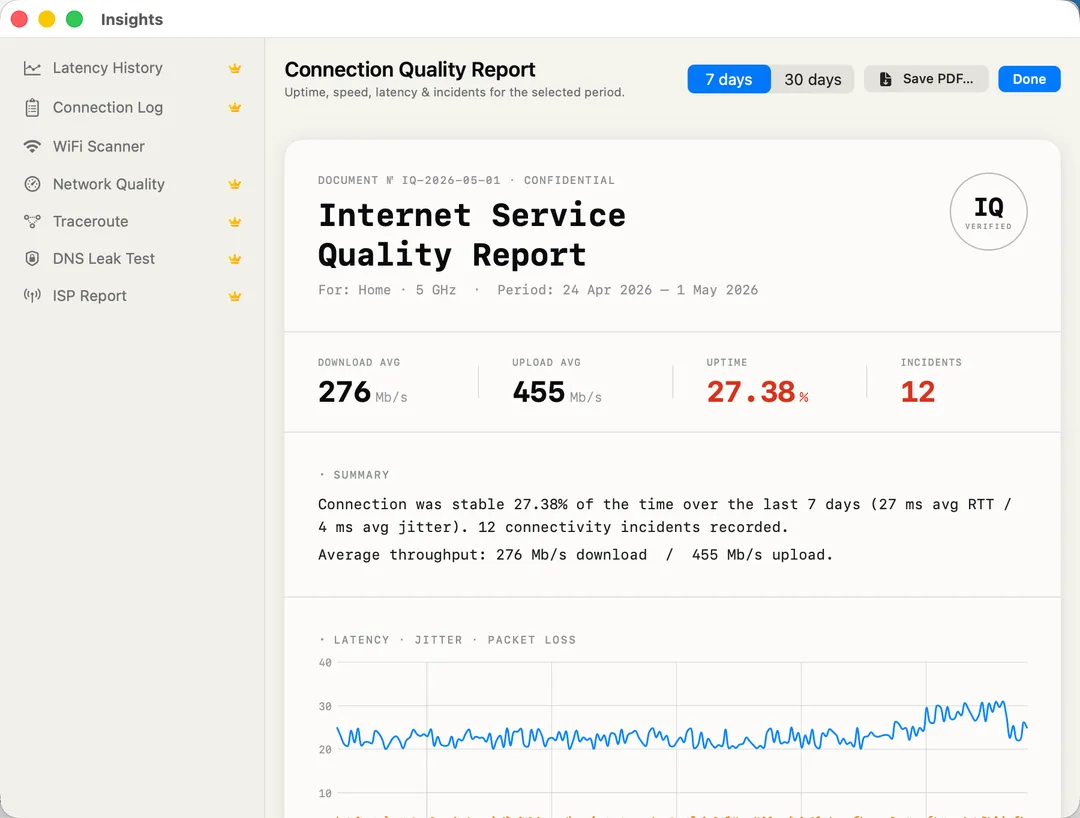1080x818 pixels.
Task: Open the Traceroute tool
Action: click(x=132, y=221)
